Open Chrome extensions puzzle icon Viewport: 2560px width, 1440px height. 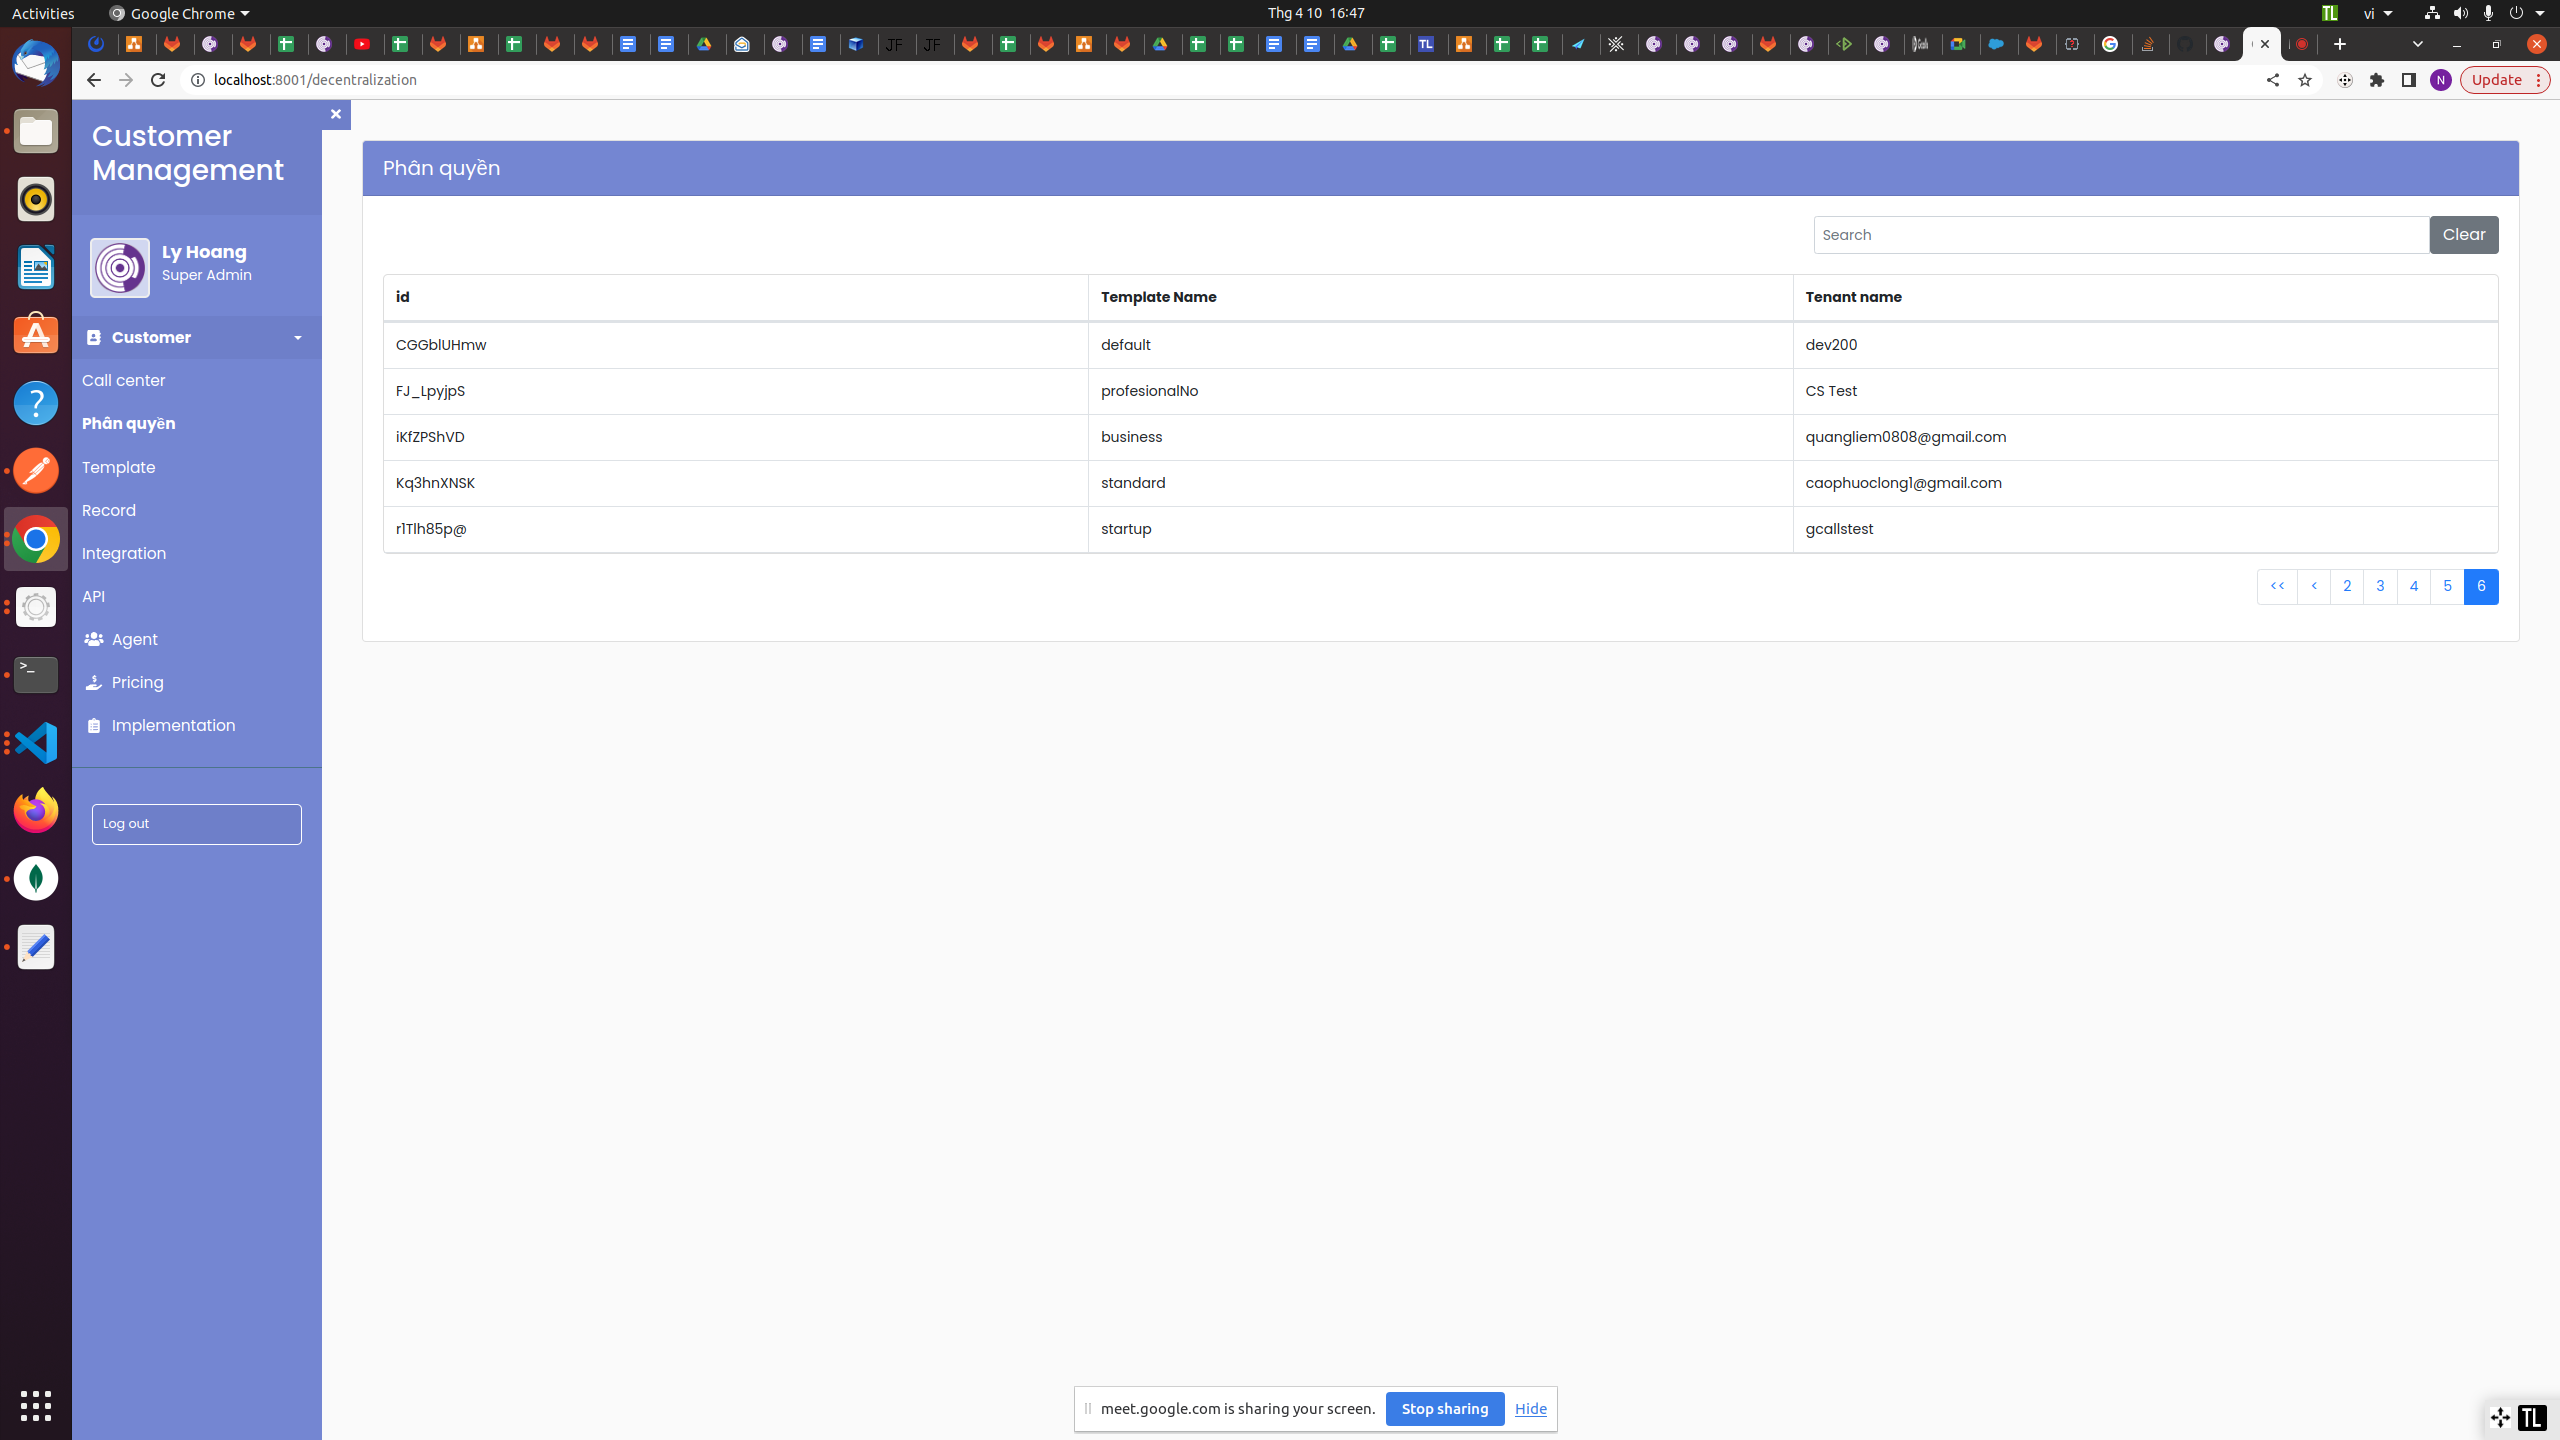[x=2377, y=80]
